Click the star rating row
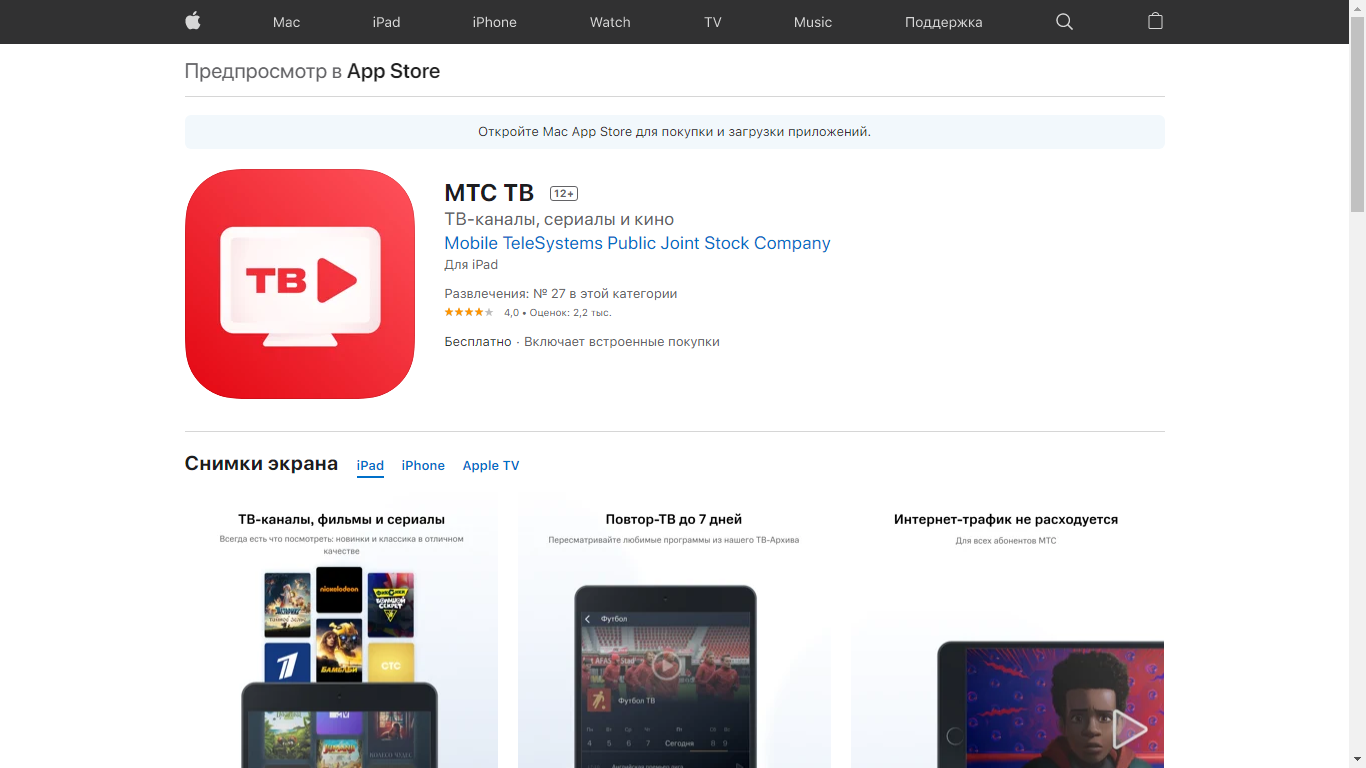 pyautogui.click(x=469, y=313)
